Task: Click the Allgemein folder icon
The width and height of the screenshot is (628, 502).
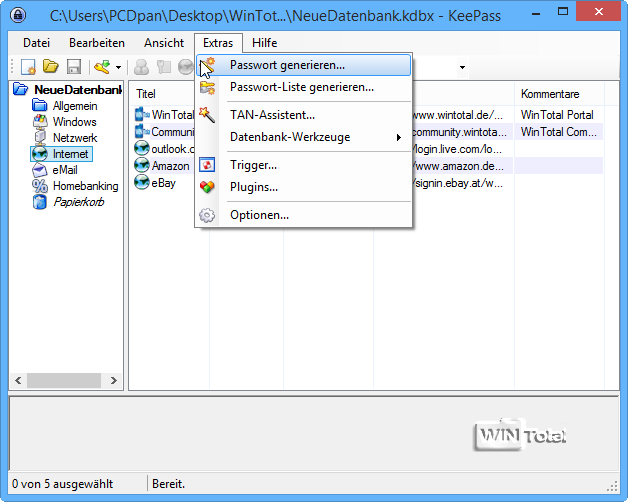Action: pos(40,106)
